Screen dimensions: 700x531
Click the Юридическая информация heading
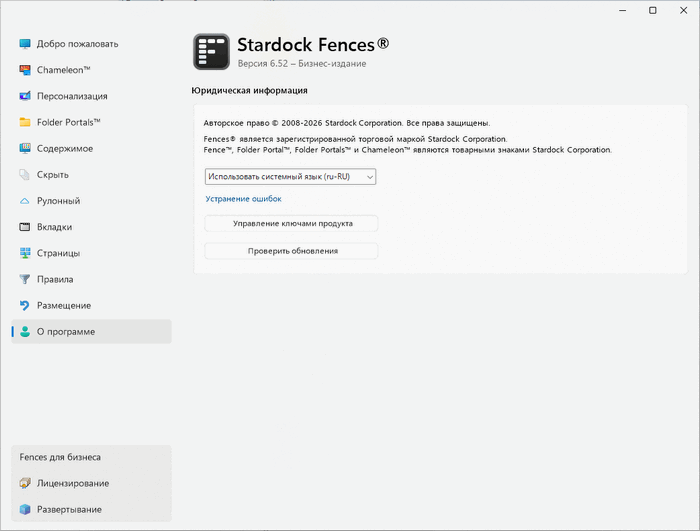pyautogui.click(x=249, y=91)
